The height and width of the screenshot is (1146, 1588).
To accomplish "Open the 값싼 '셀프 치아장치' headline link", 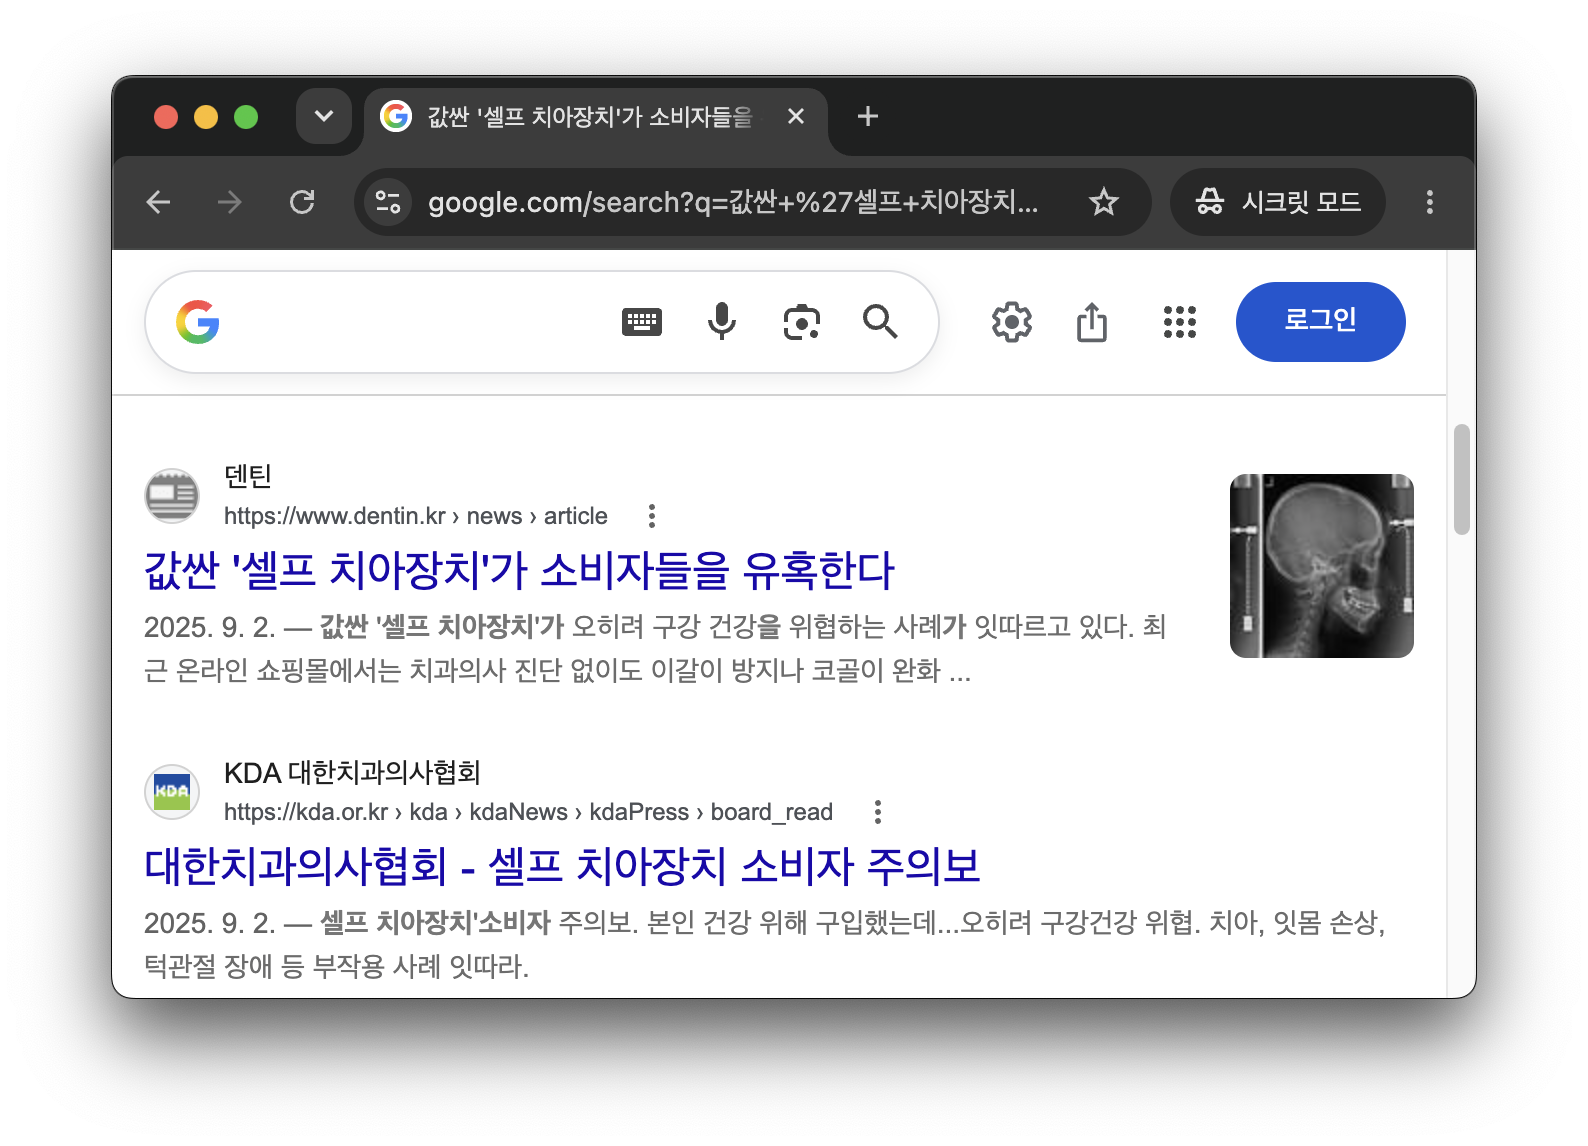I will 519,571.
